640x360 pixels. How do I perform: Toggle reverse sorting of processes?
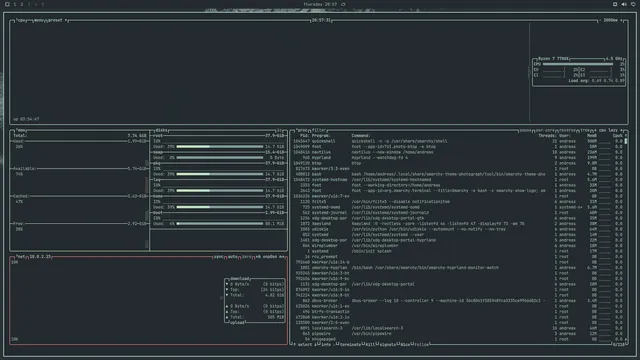[x=567, y=130]
